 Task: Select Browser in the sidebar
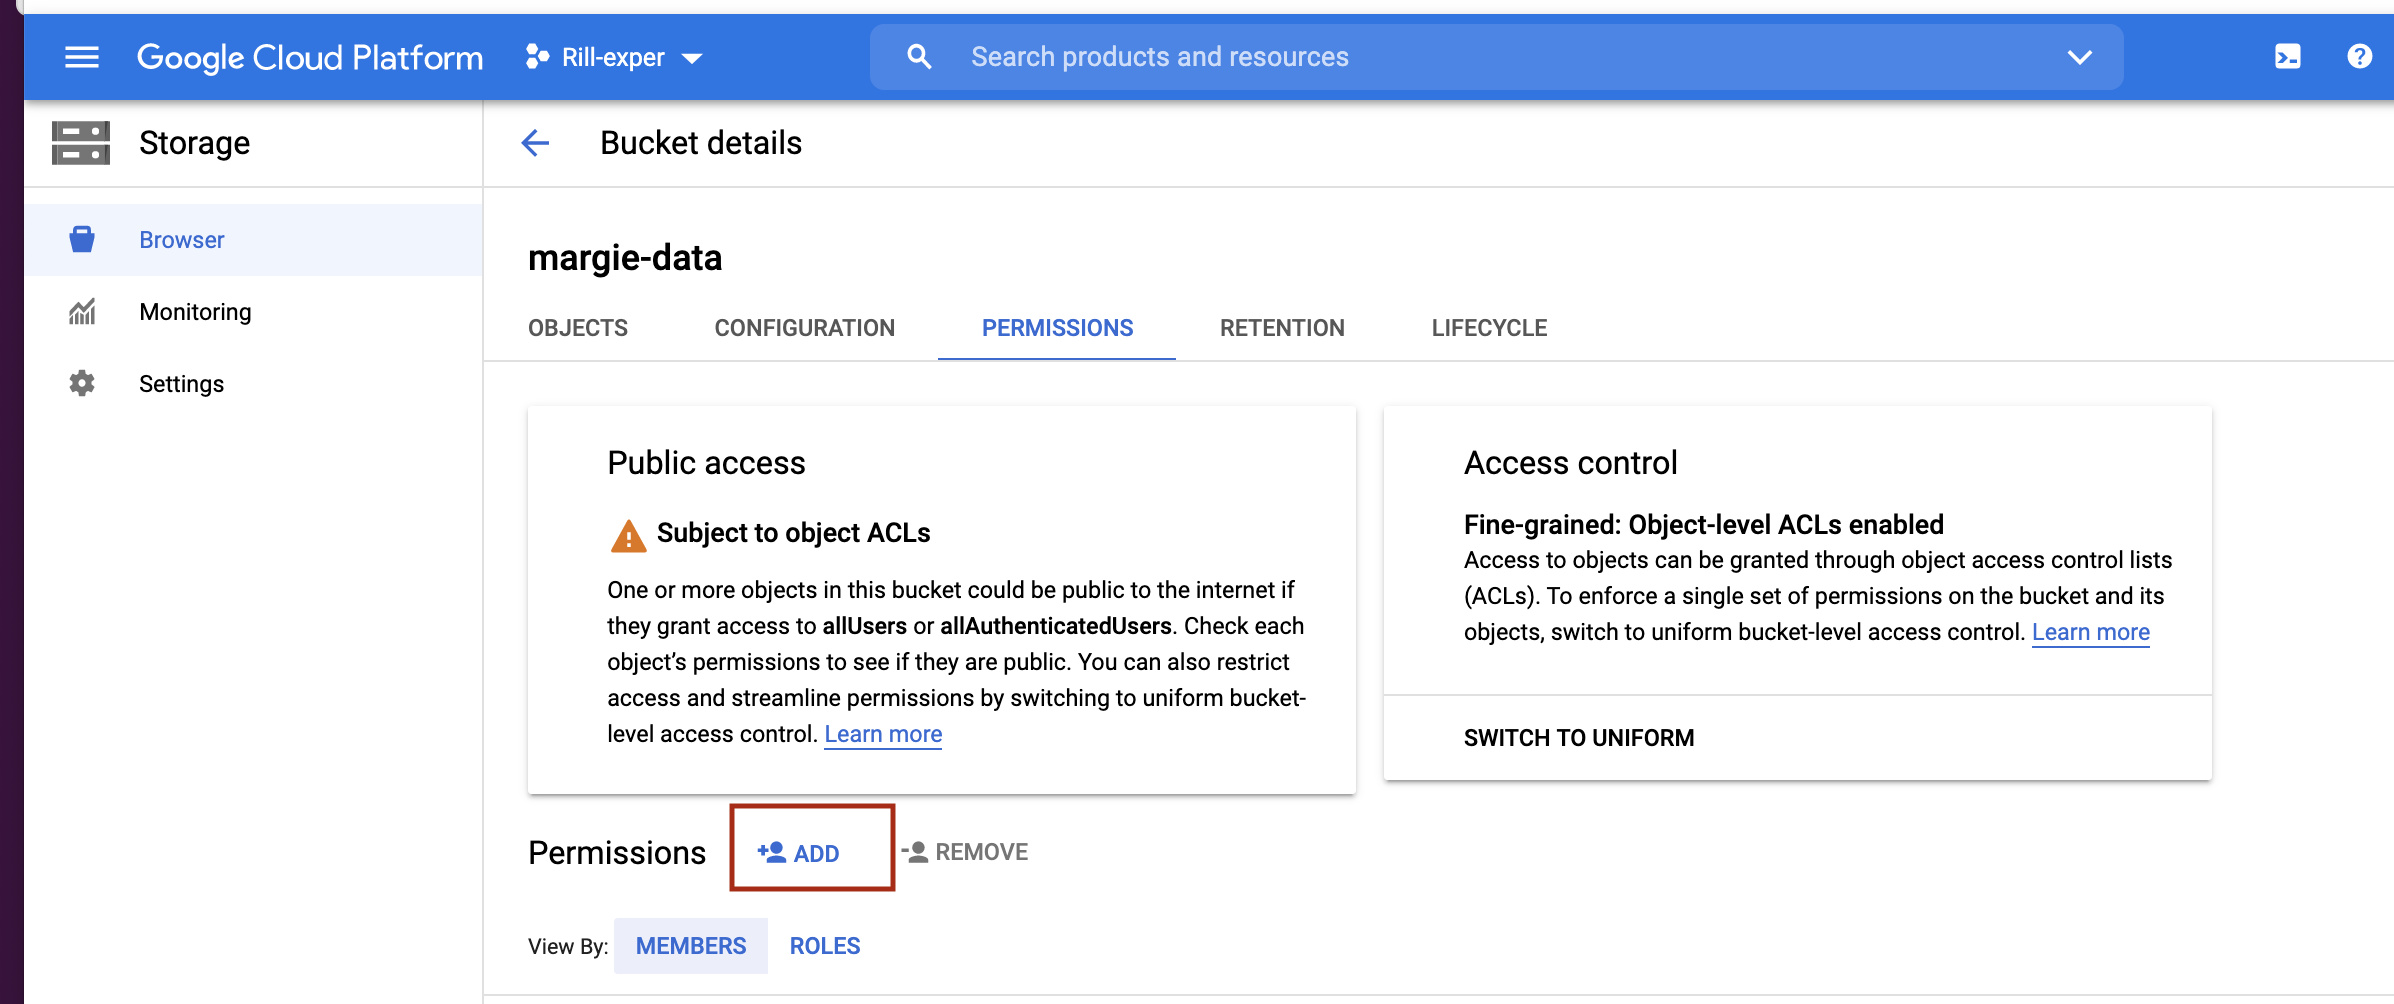[253, 240]
